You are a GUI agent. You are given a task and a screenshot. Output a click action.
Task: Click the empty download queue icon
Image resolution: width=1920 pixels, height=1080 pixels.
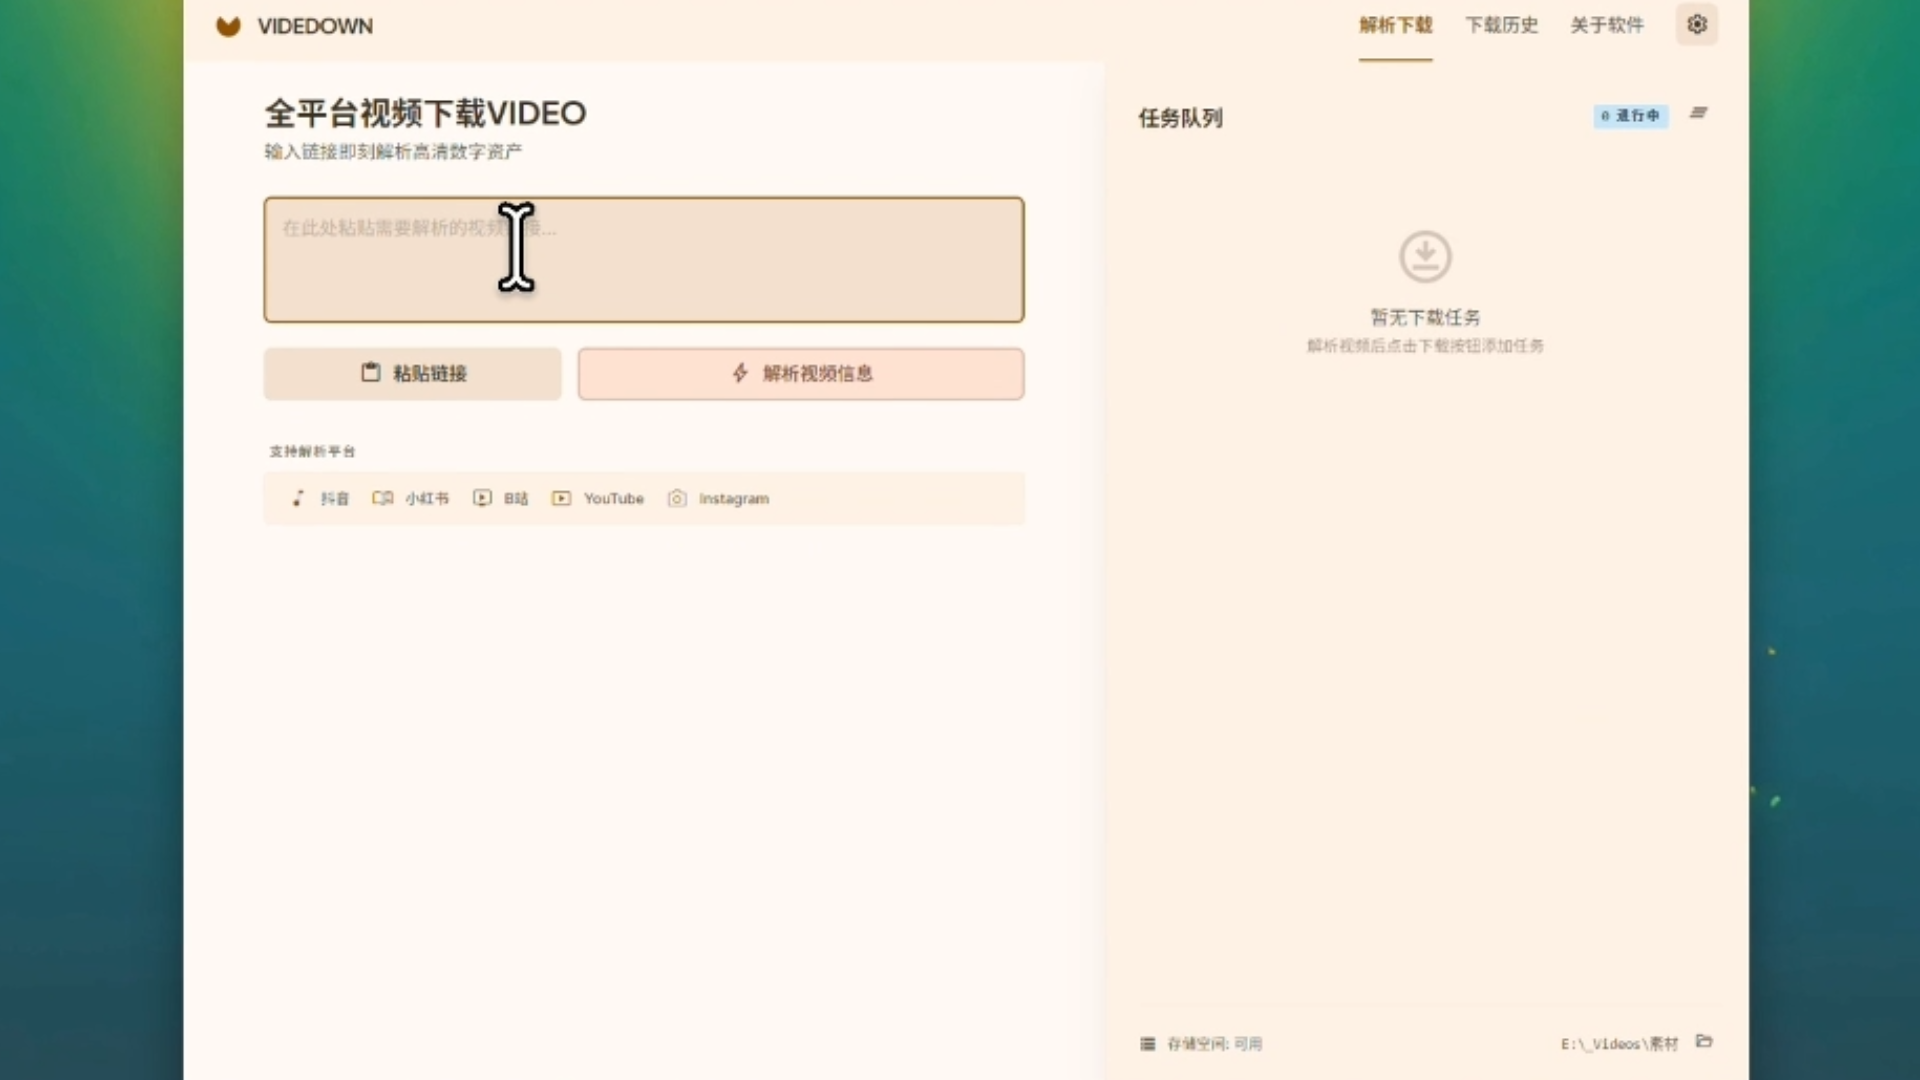point(1425,257)
